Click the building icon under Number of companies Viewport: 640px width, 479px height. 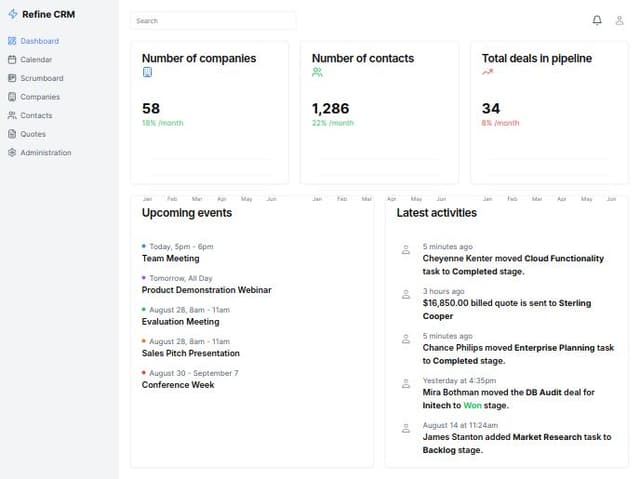coord(147,72)
